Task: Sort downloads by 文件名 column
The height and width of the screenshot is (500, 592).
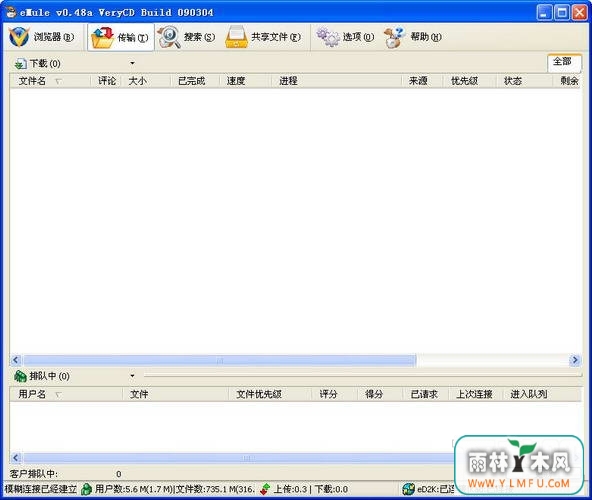Action: coord(50,81)
